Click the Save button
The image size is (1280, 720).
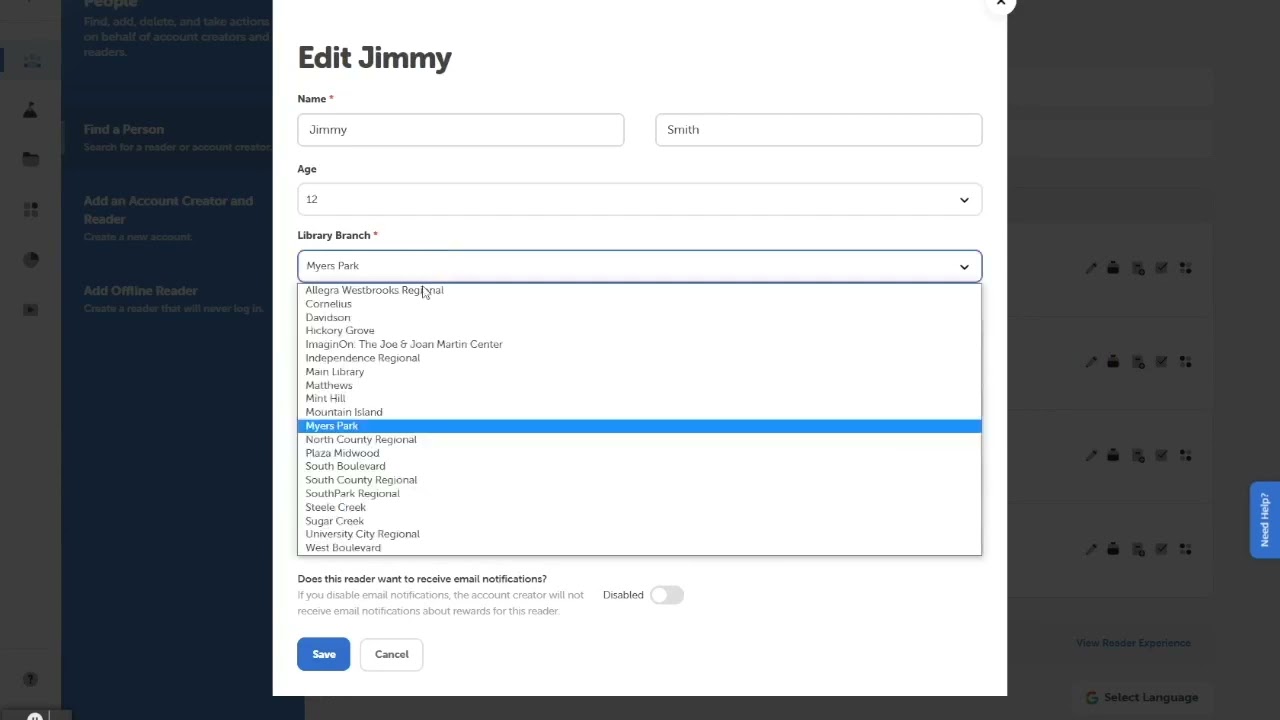pos(323,654)
